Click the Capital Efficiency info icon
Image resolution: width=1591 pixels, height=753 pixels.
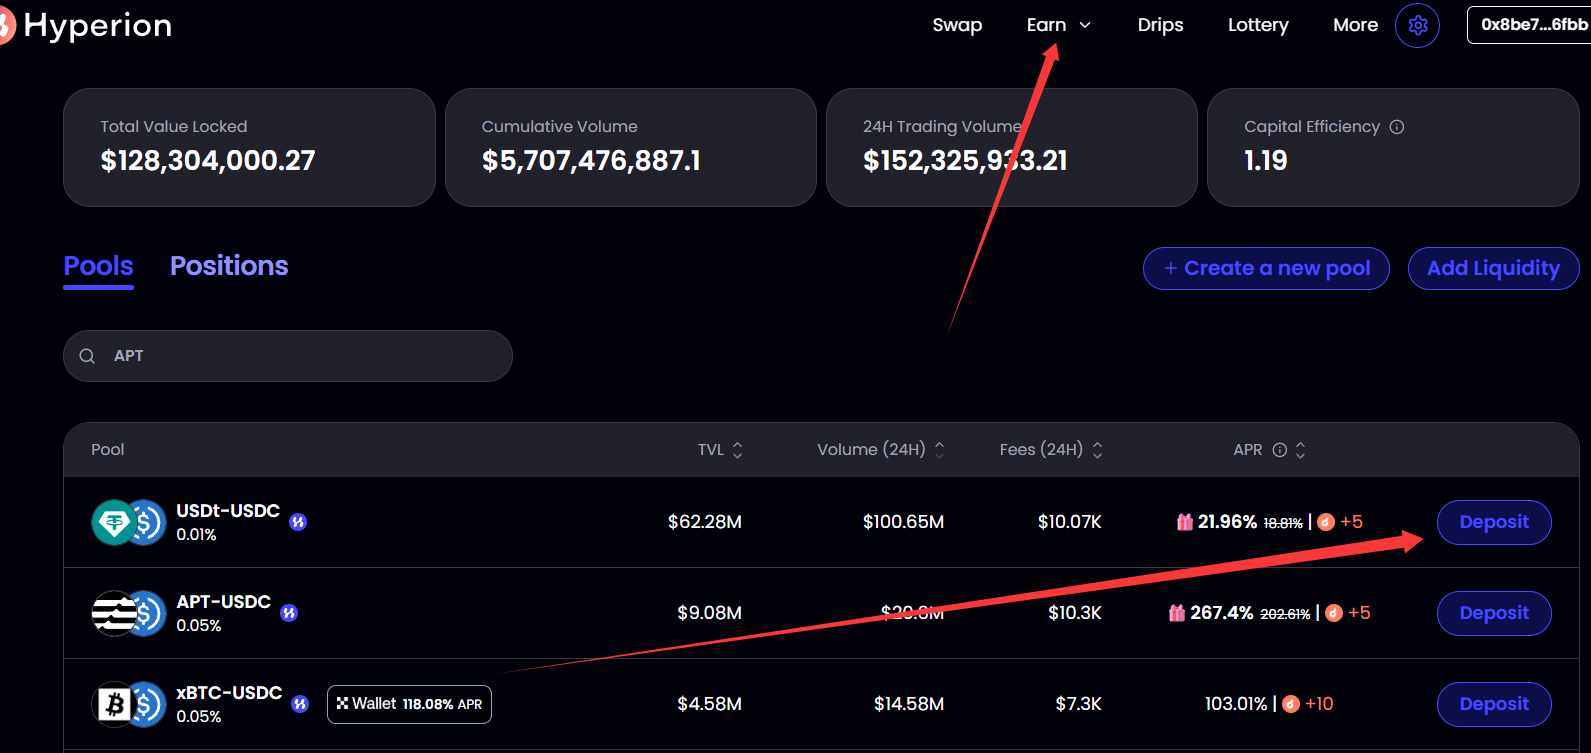click(x=1397, y=127)
